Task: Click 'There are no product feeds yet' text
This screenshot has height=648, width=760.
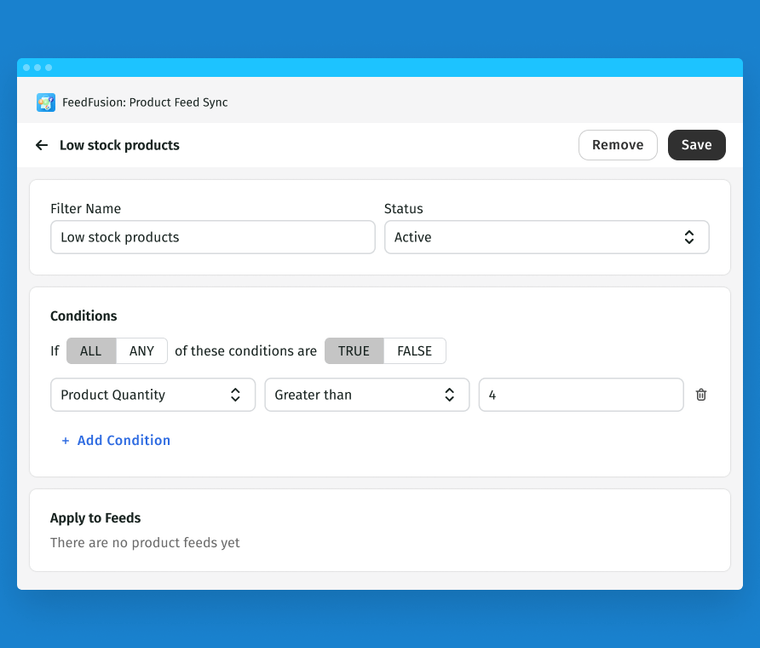Action: 145,542
